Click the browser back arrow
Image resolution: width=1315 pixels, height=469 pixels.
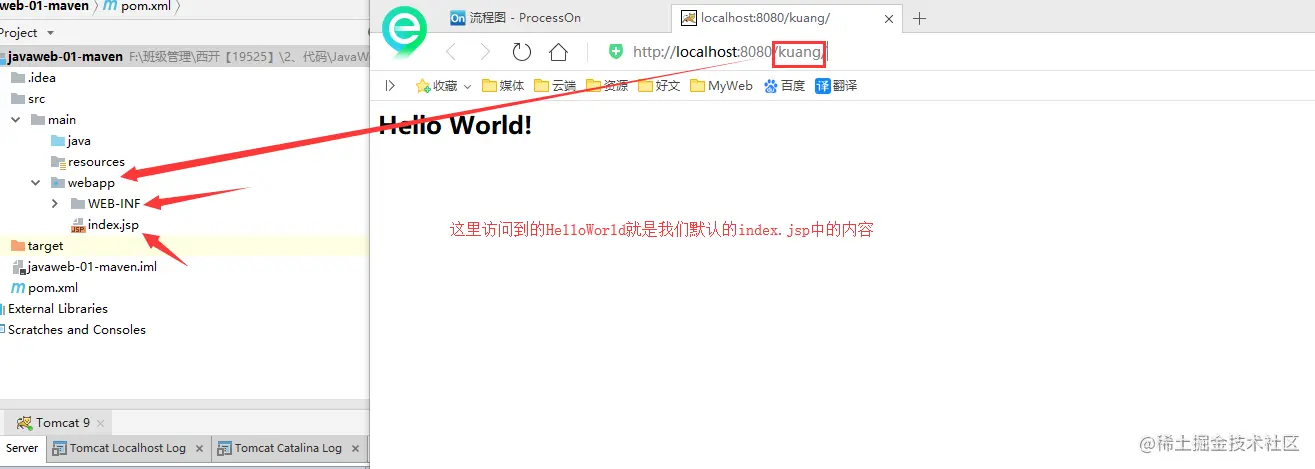click(x=451, y=52)
